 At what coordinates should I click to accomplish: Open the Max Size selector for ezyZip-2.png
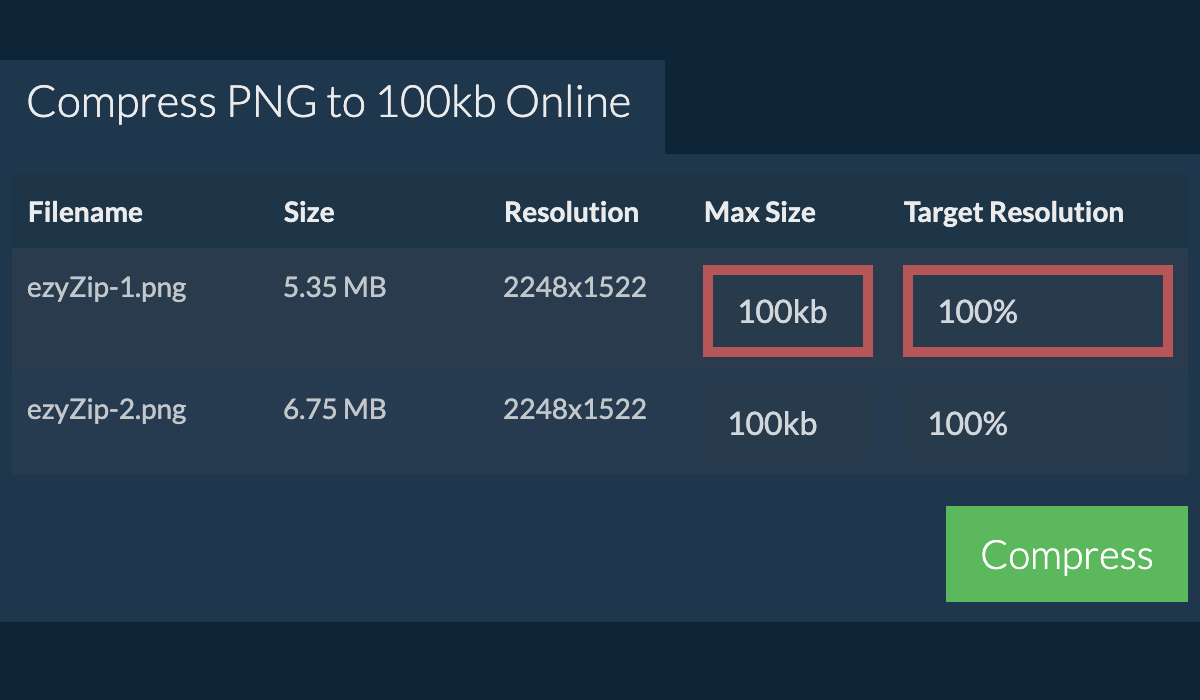773,423
